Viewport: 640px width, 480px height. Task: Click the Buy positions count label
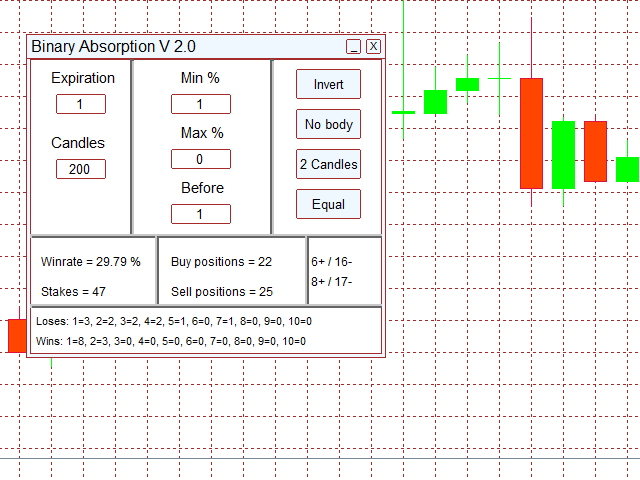point(221,262)
